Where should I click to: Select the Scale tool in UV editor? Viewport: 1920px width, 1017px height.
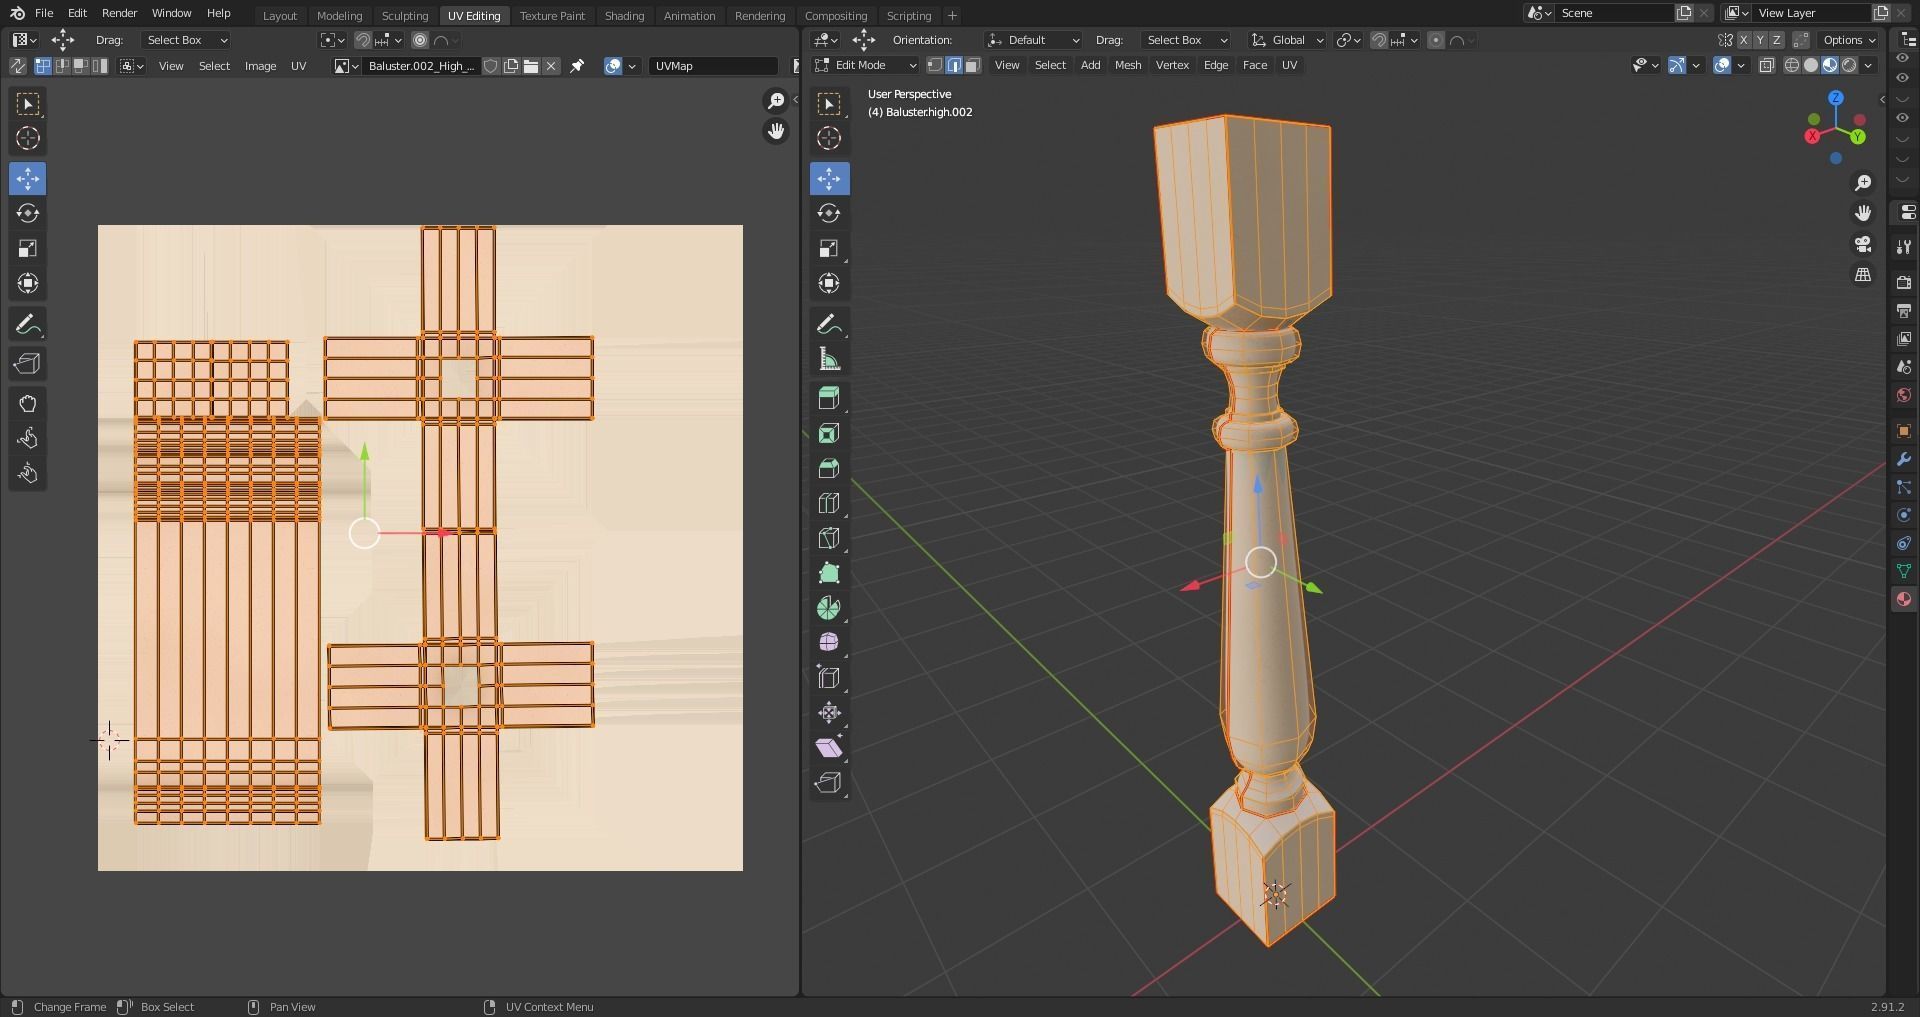(28, 248)
